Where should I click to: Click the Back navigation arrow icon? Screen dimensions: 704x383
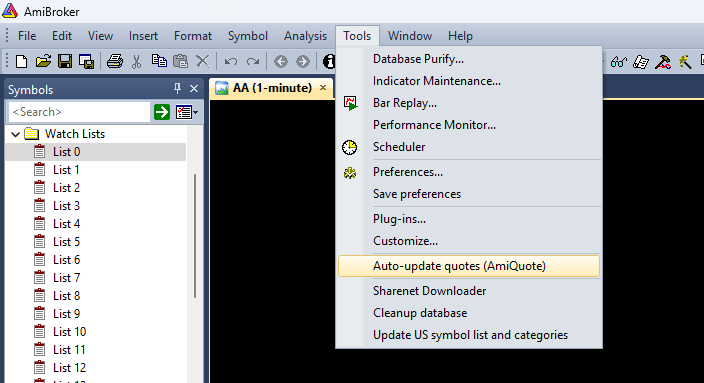point(281,61)
